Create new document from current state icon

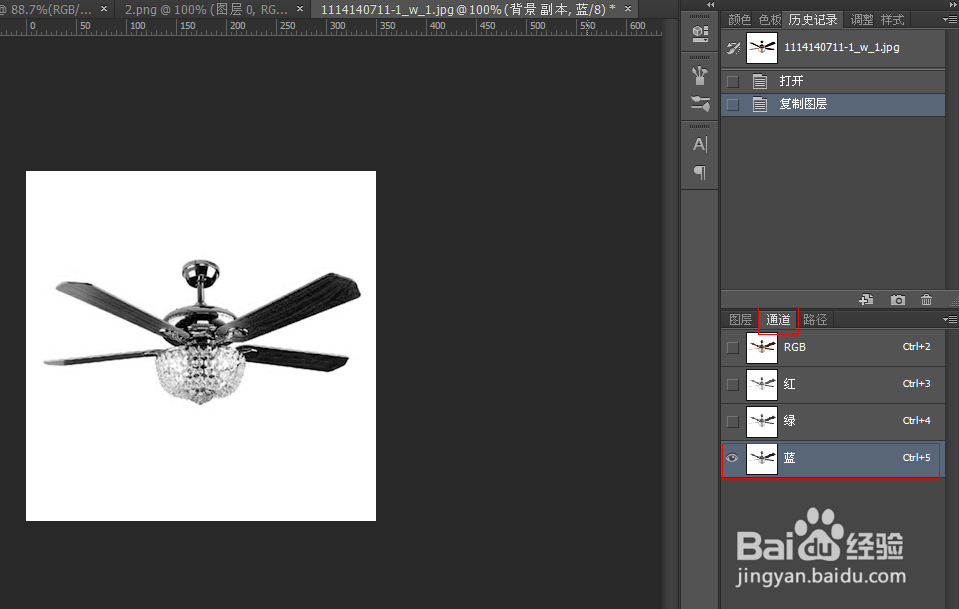(866, 300)
